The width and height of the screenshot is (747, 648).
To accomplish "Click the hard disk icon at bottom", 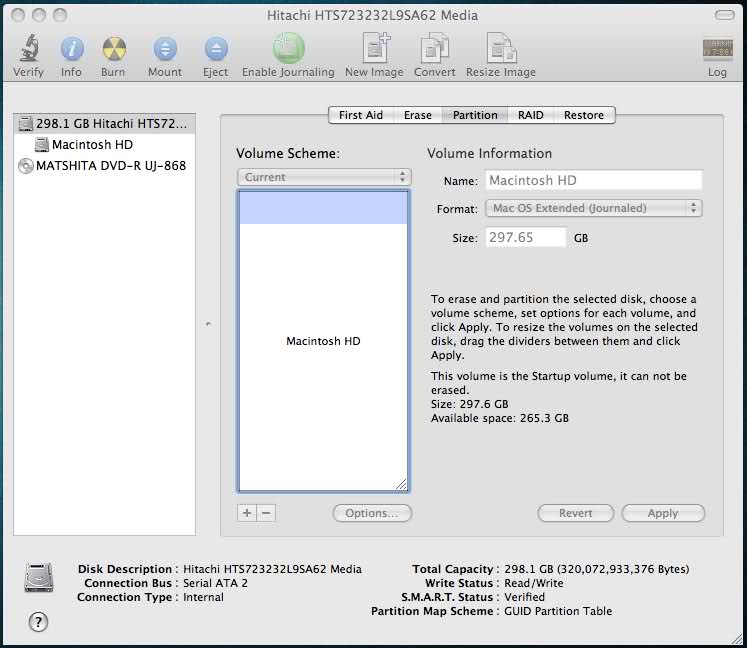I will point(39,577).
